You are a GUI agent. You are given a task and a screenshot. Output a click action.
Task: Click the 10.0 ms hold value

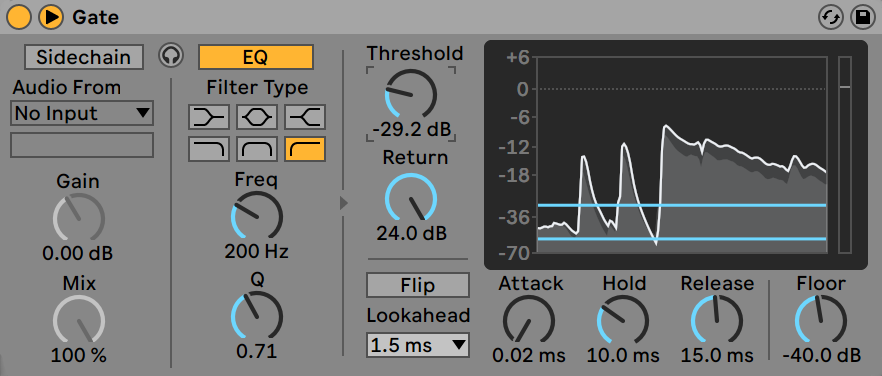tap(623, 356)
